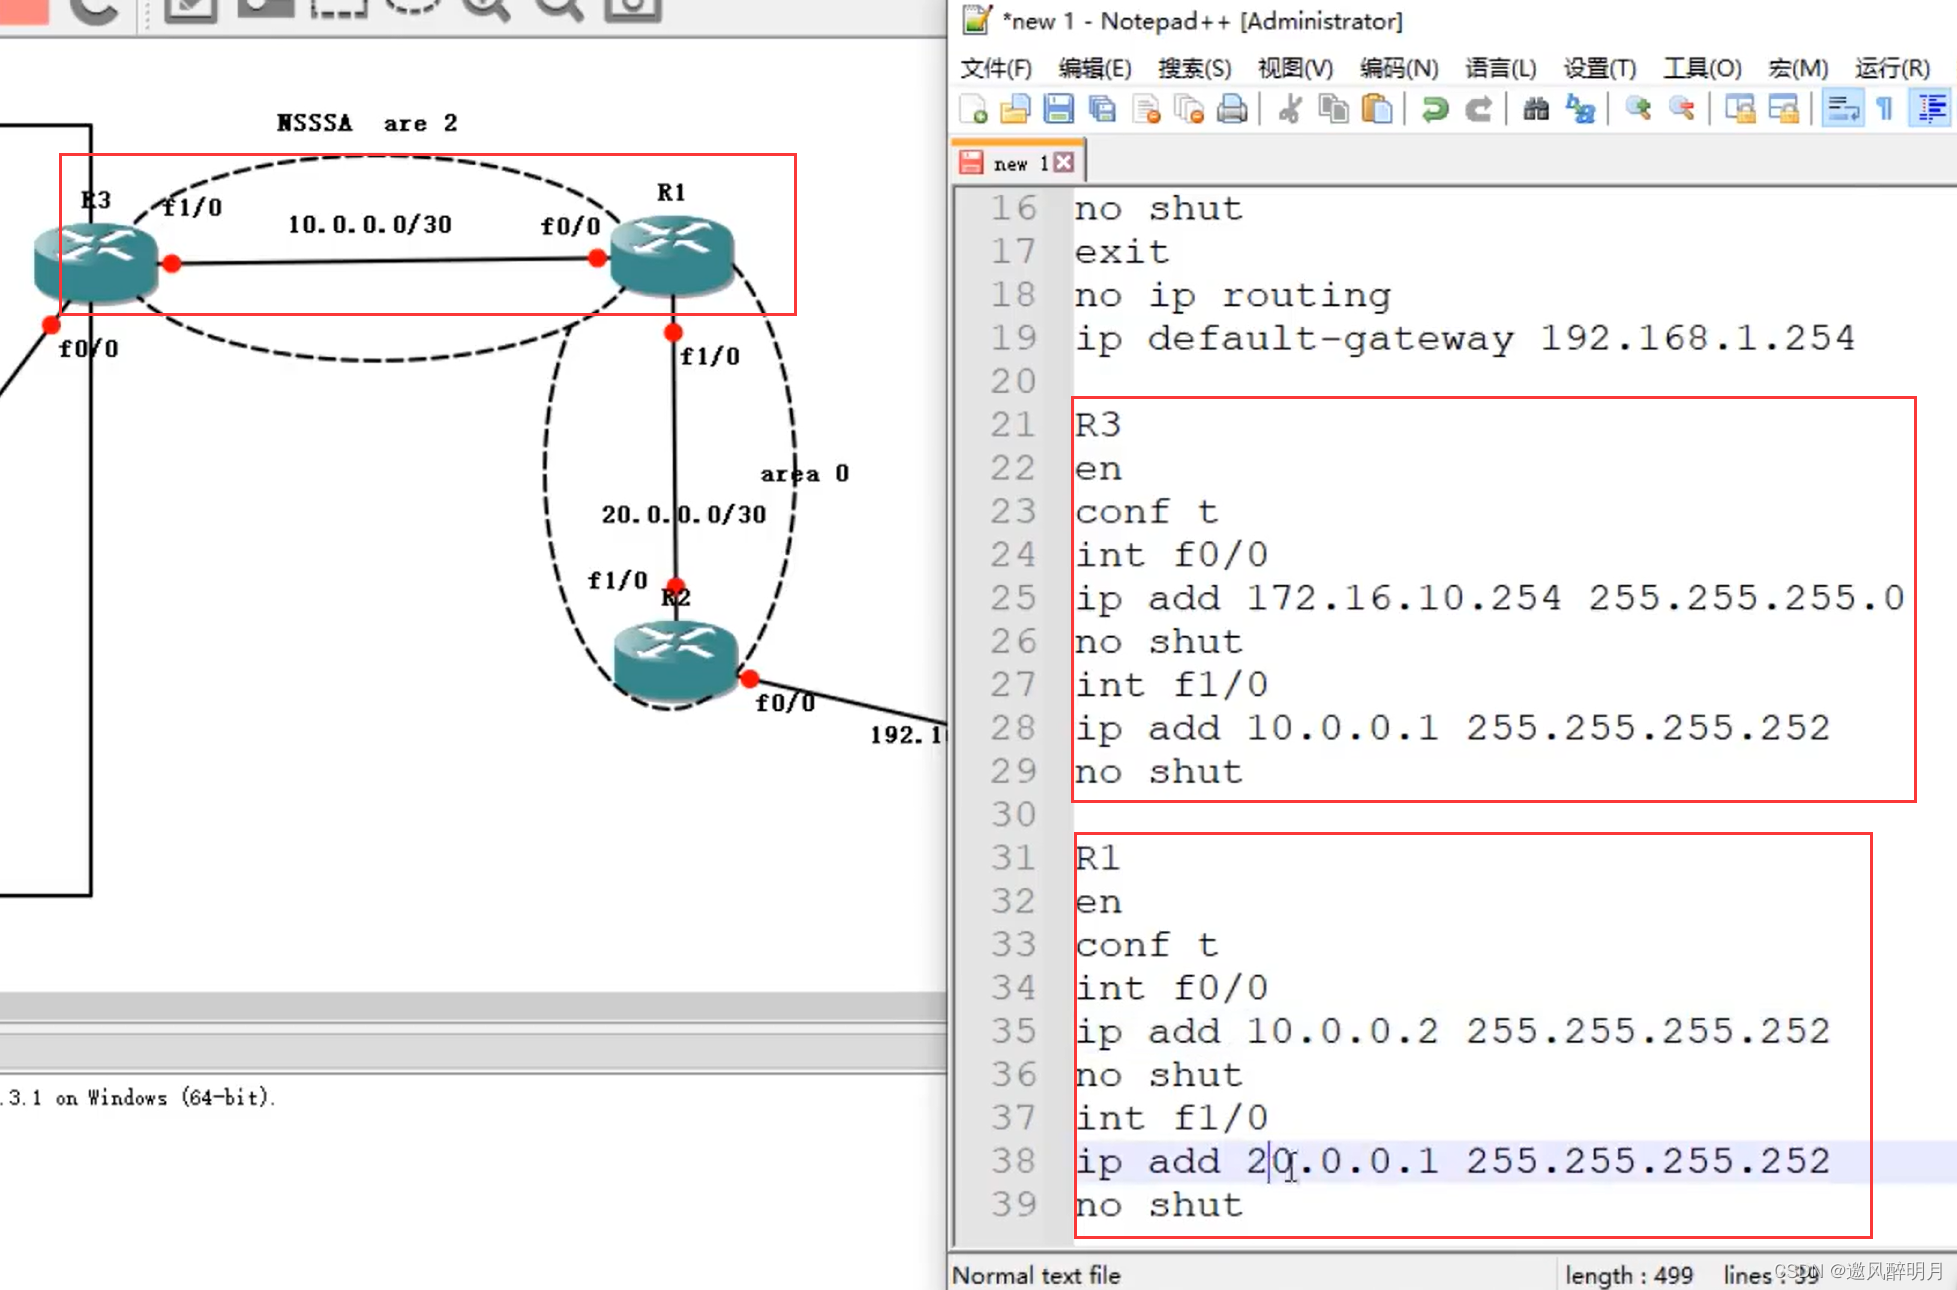Open the 文件(F) menu
This screenshot has height=1290, width=1957.
pyautogui.click(x=996, y=68)
